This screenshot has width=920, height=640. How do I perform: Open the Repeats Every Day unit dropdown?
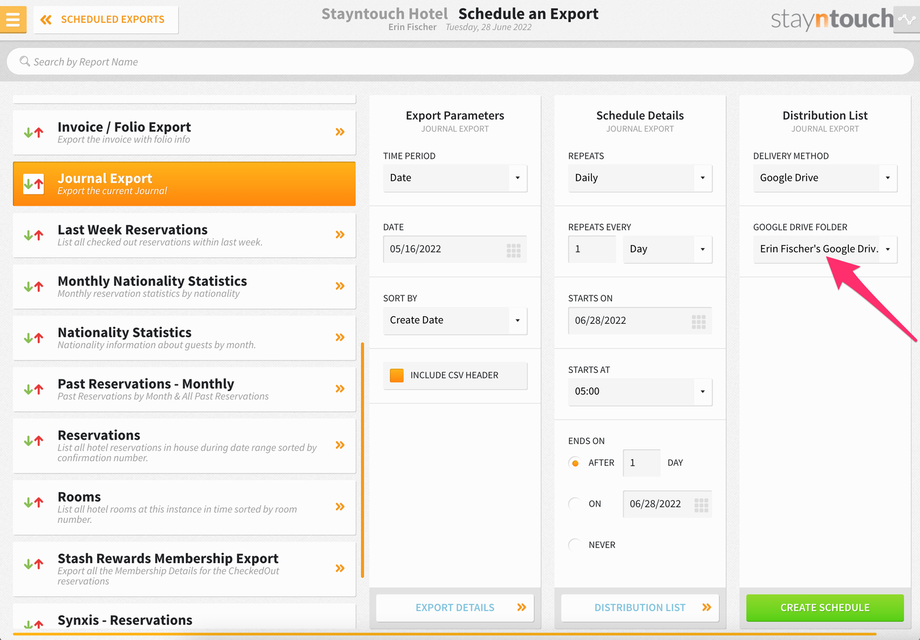point(668,249)
